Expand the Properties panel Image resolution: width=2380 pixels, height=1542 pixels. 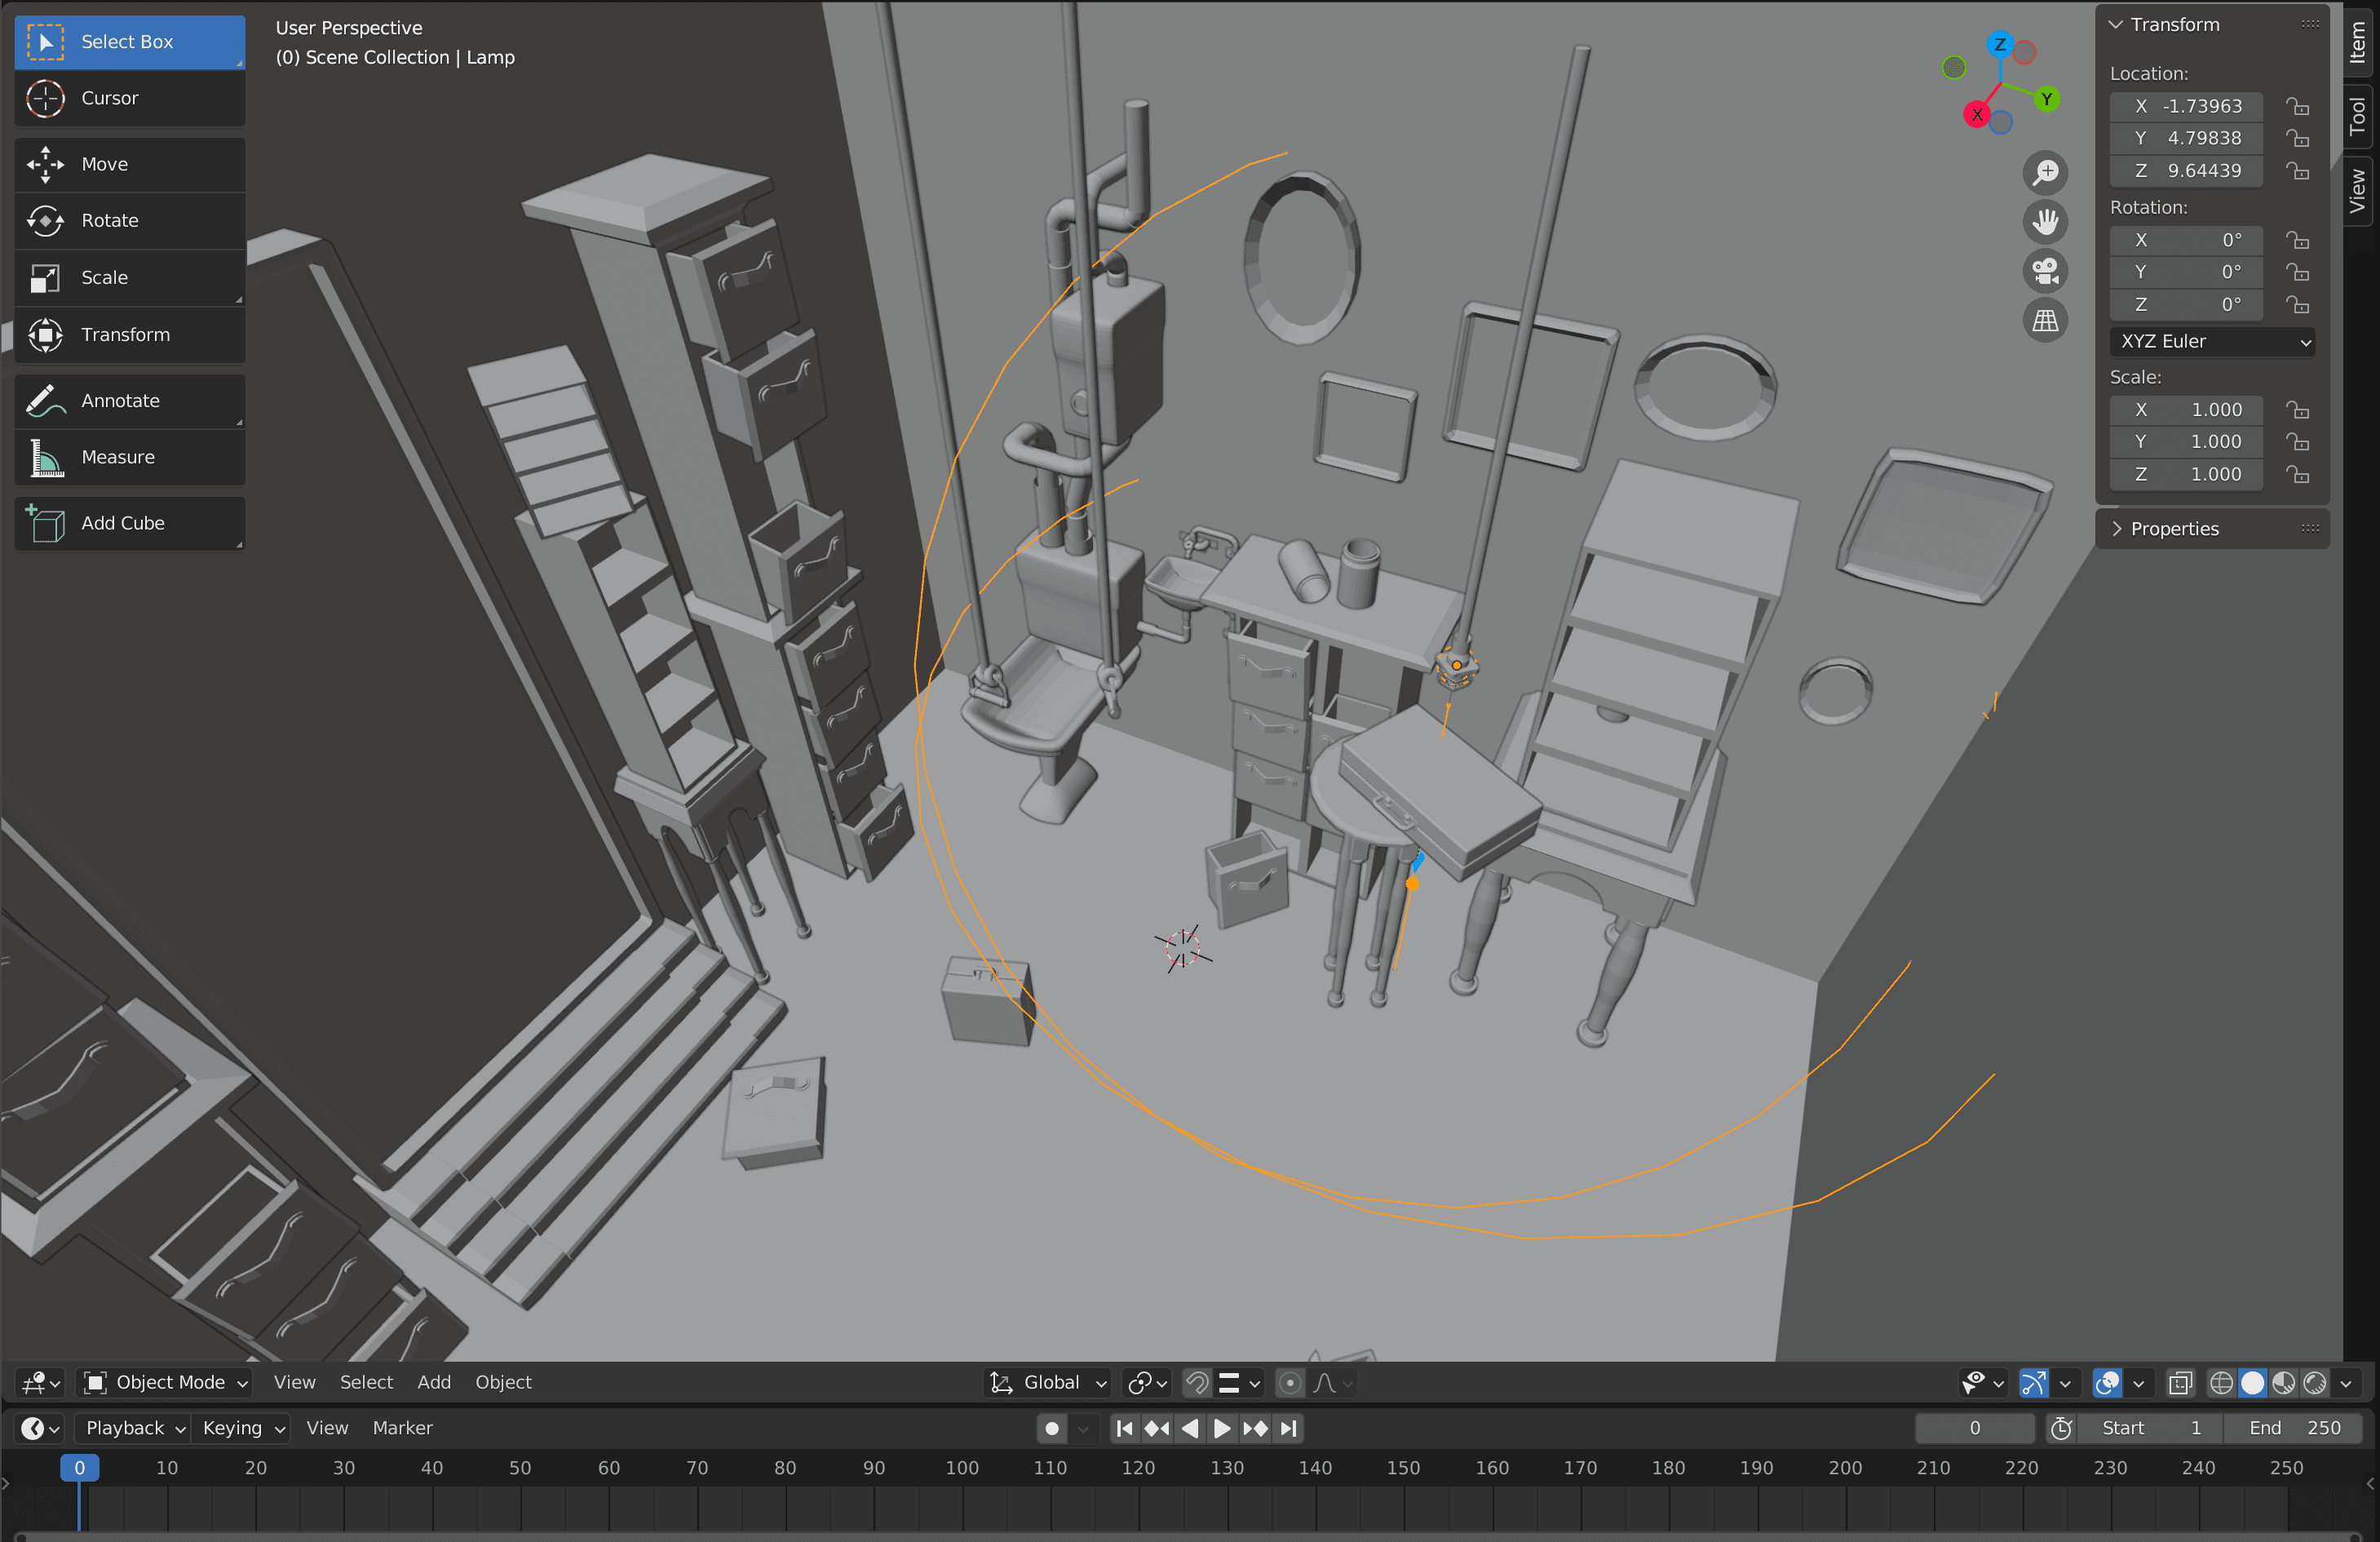tap(2174, 529)
